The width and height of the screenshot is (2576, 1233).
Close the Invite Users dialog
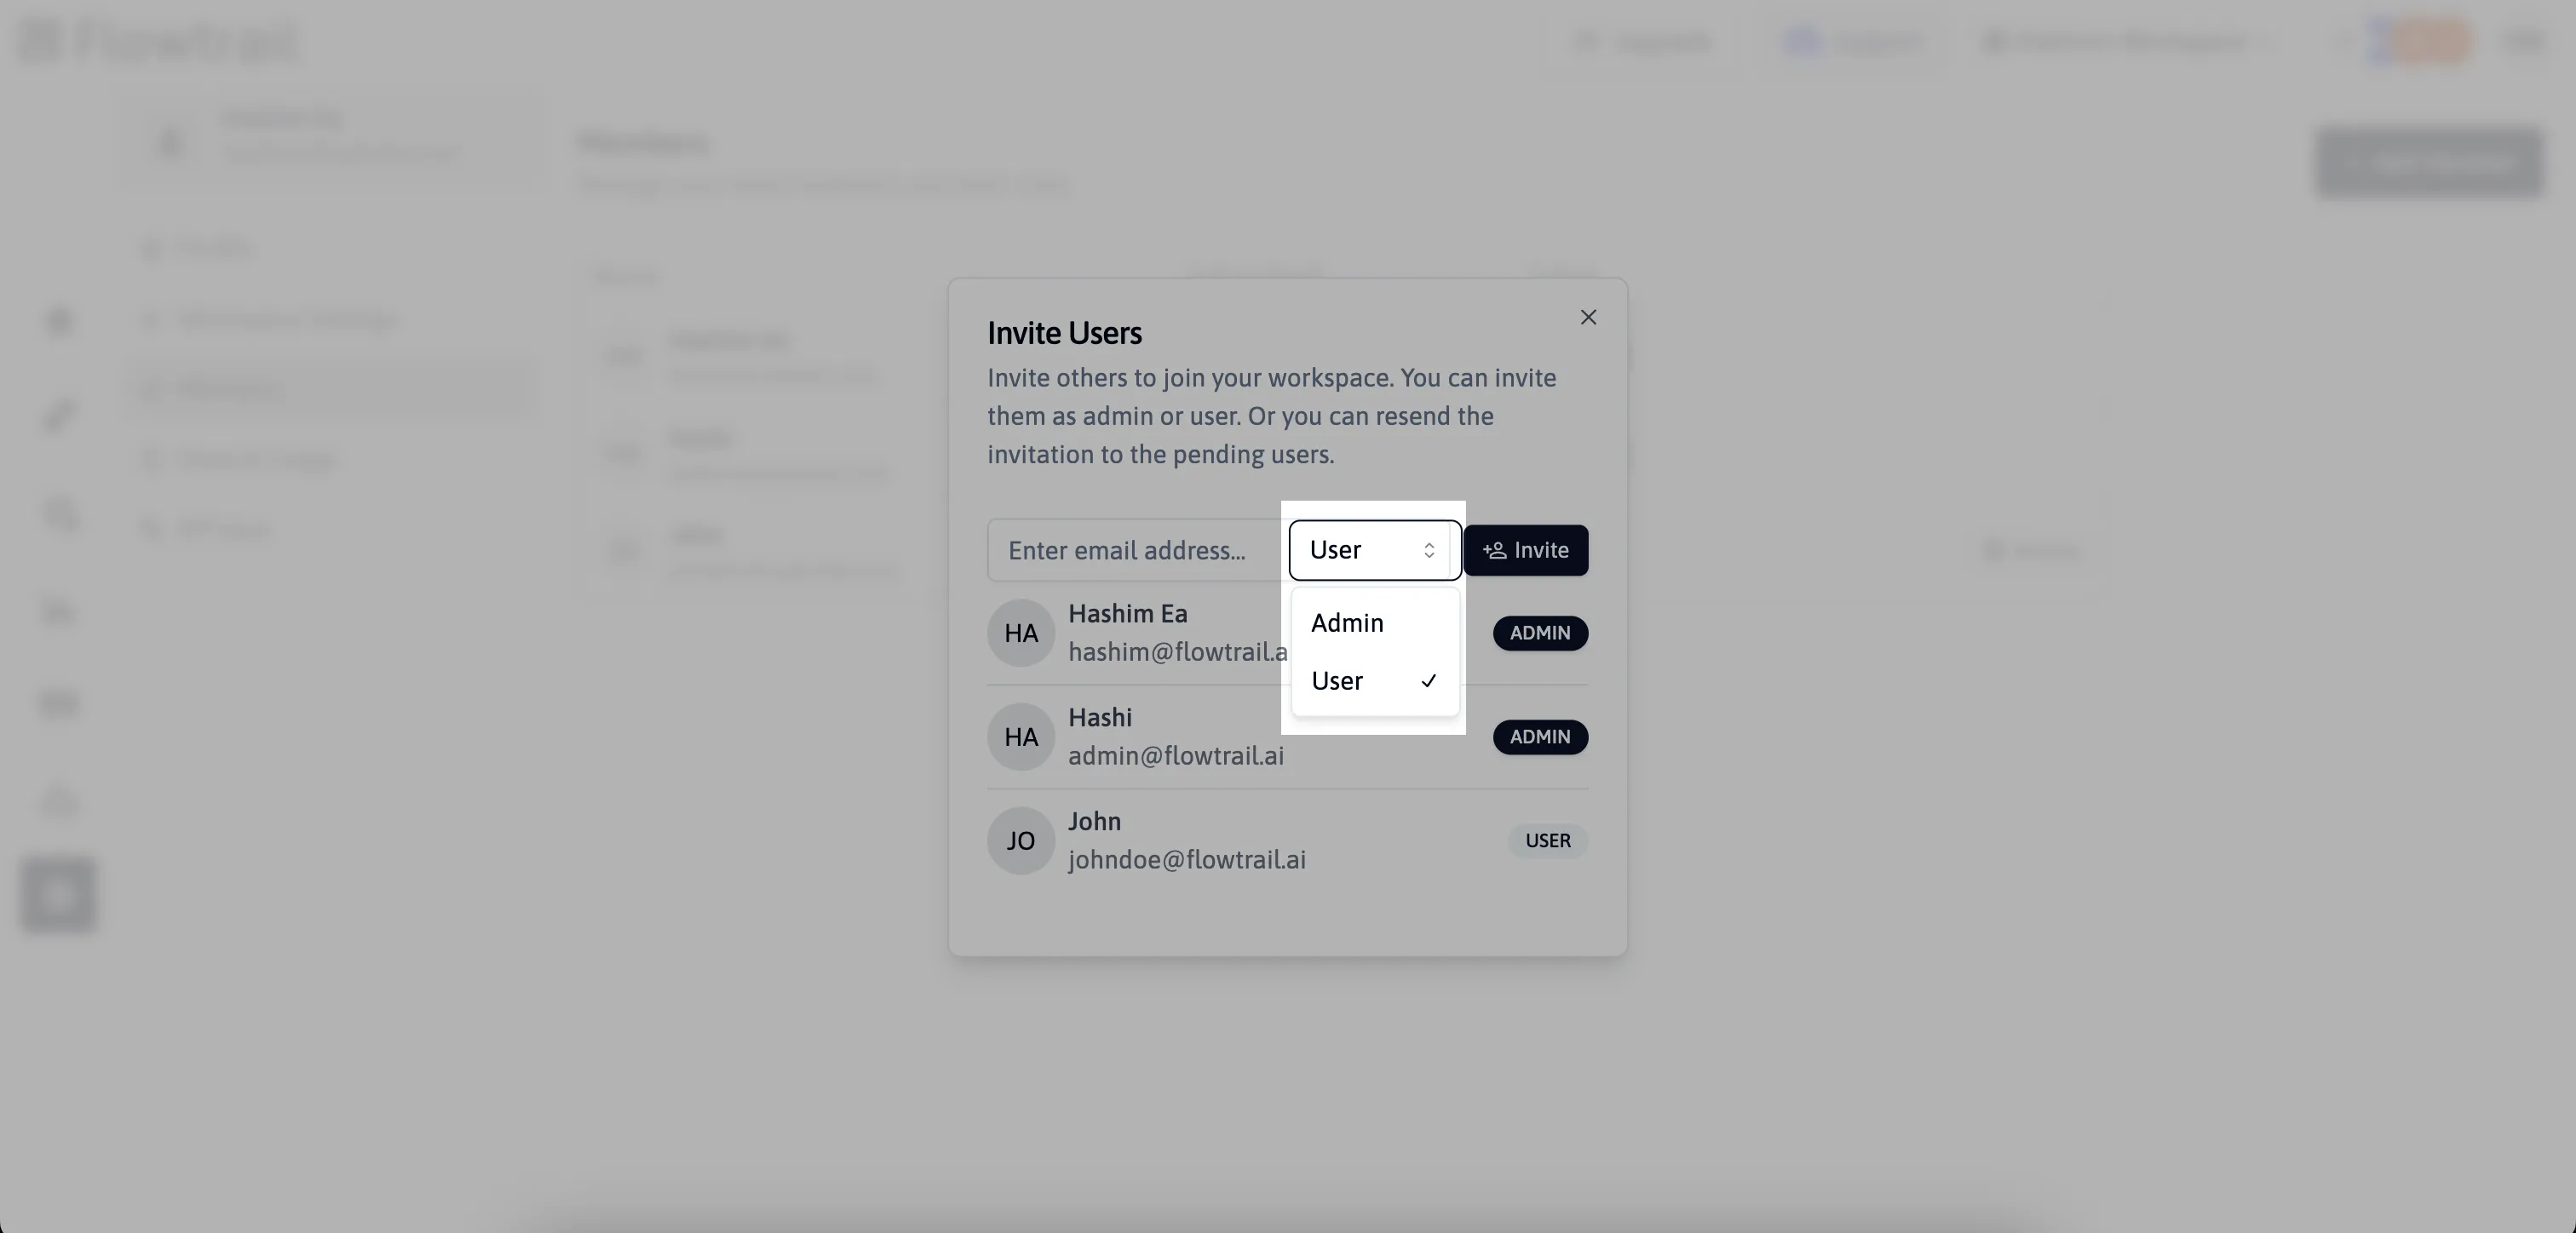click(1589, 317)
